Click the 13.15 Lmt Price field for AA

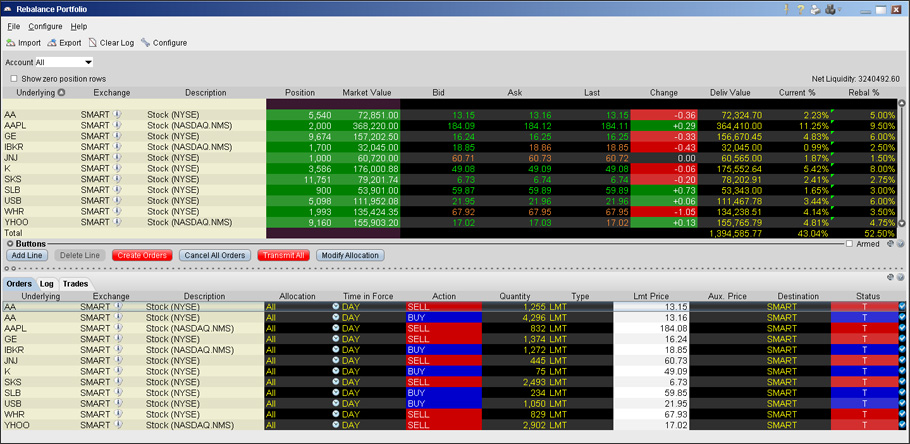652,306
